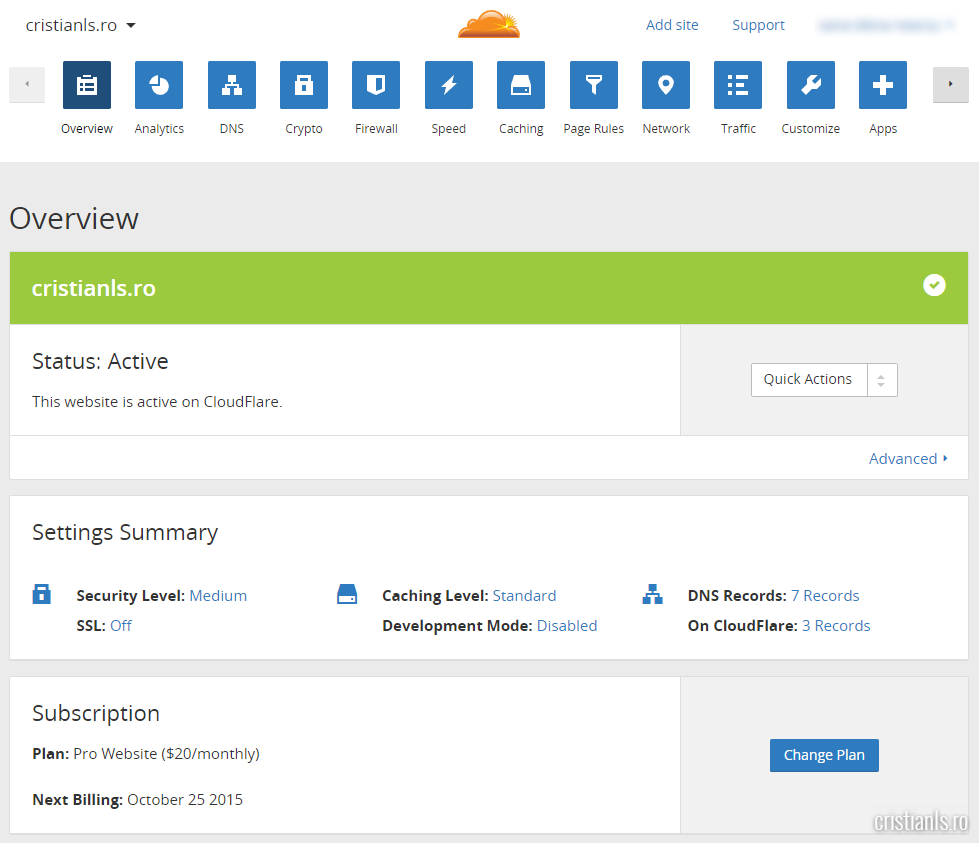Open the Speed lightning bolt icon
Viewport: 979px width, 843px height.
448,86
